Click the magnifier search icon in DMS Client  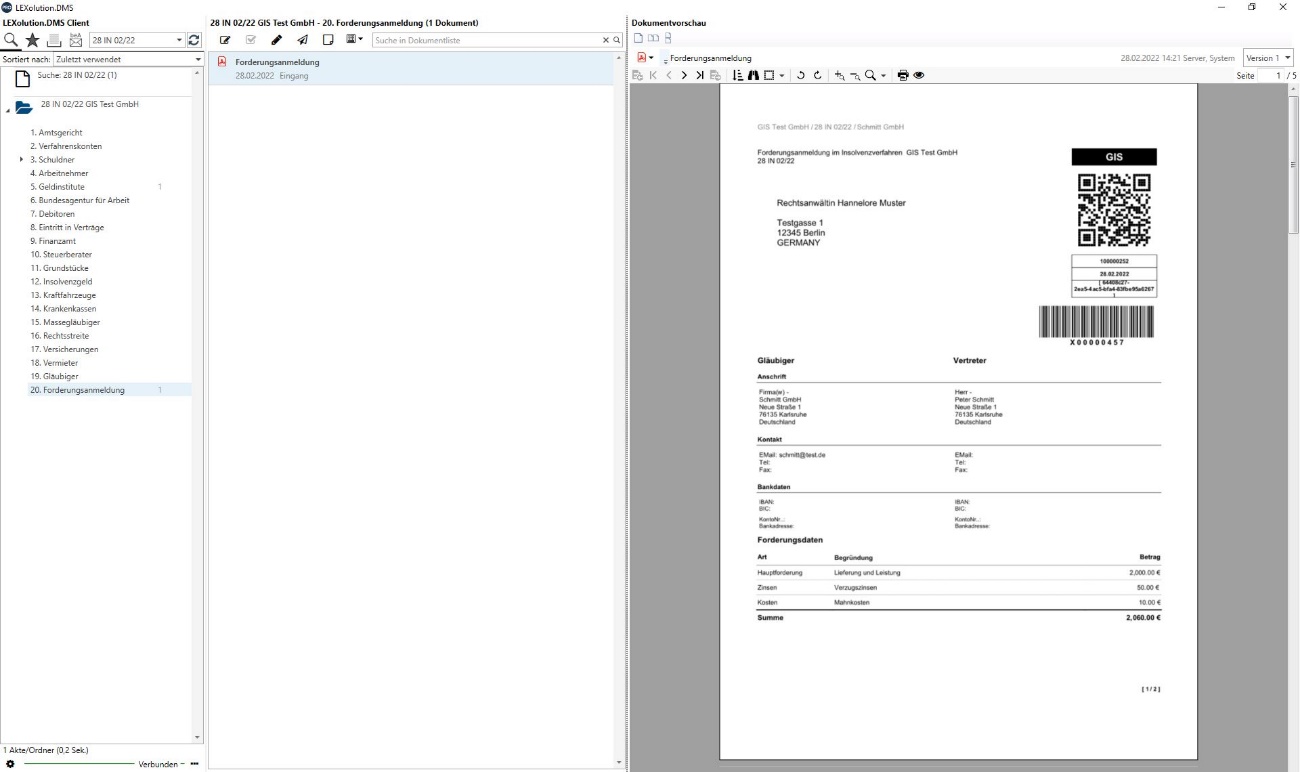(12, 40)
